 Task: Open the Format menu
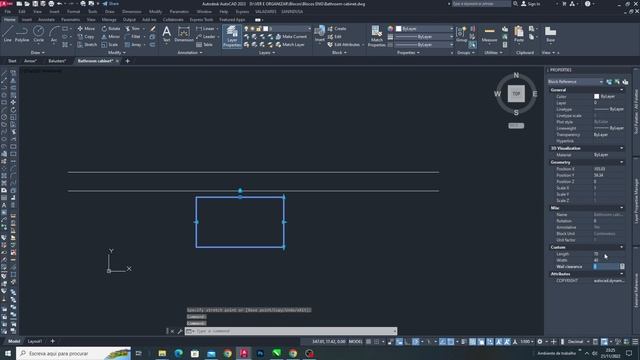pyautogui.click(x=73, y=12)
